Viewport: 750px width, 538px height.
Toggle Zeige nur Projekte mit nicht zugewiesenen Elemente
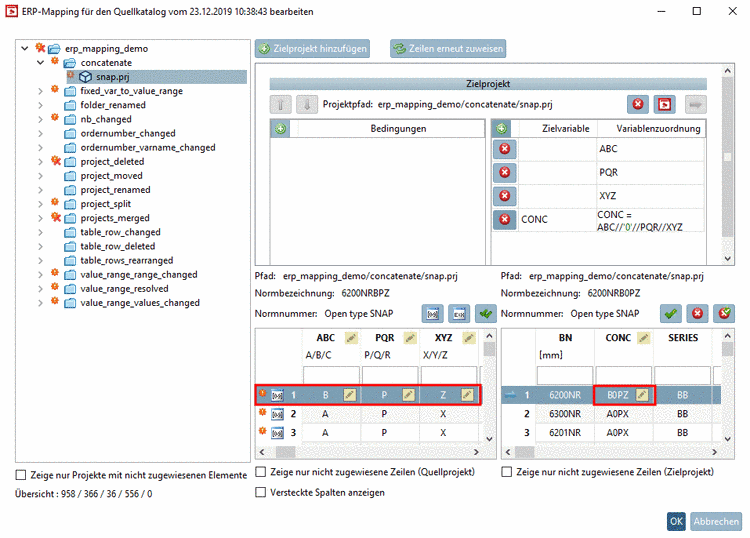(x=21, y=475)
